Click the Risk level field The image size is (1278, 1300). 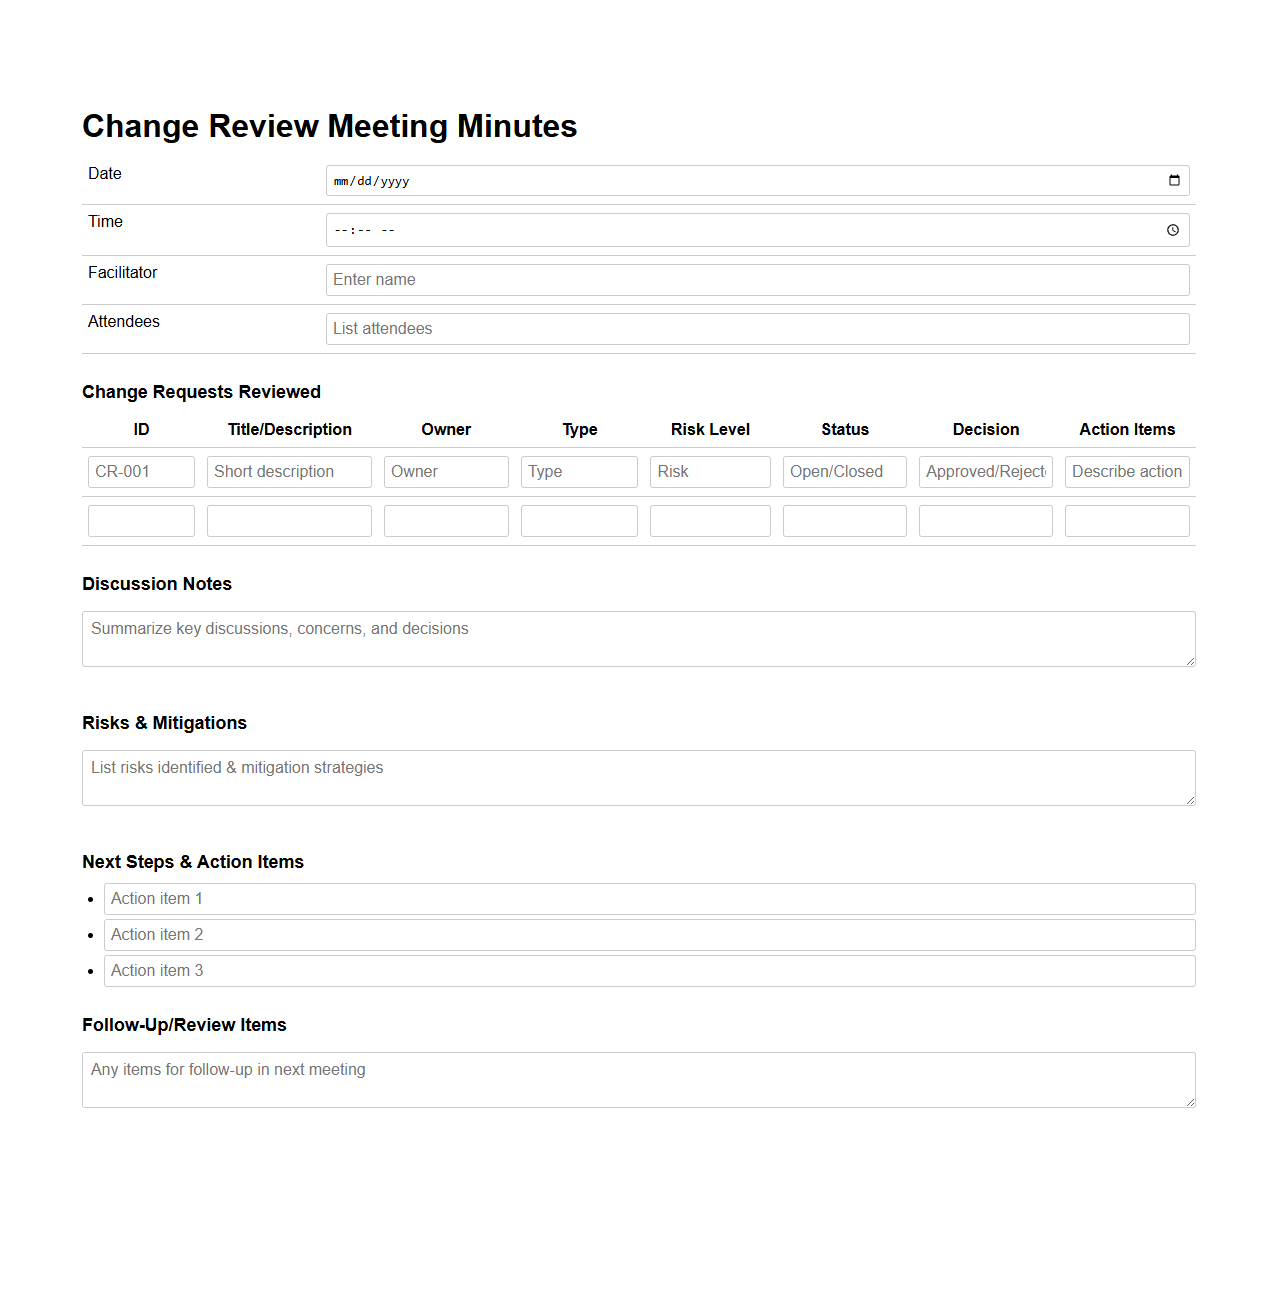pos(710,471)
